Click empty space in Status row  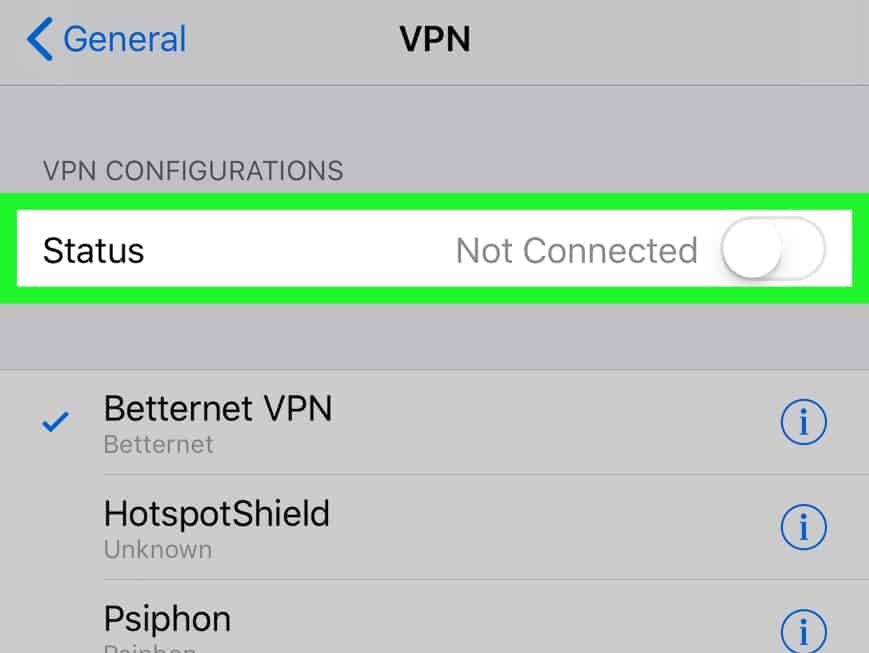pos(299,249)
